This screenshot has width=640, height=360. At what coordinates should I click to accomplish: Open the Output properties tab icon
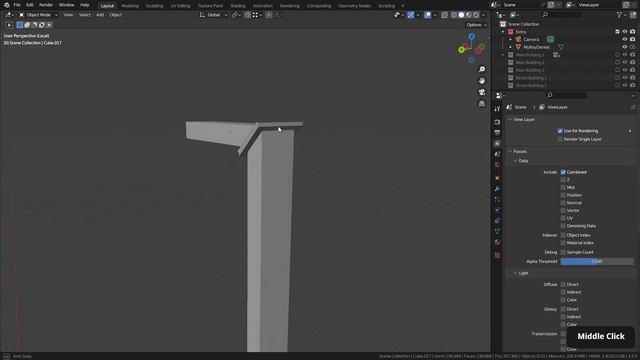tap(497, 133)
